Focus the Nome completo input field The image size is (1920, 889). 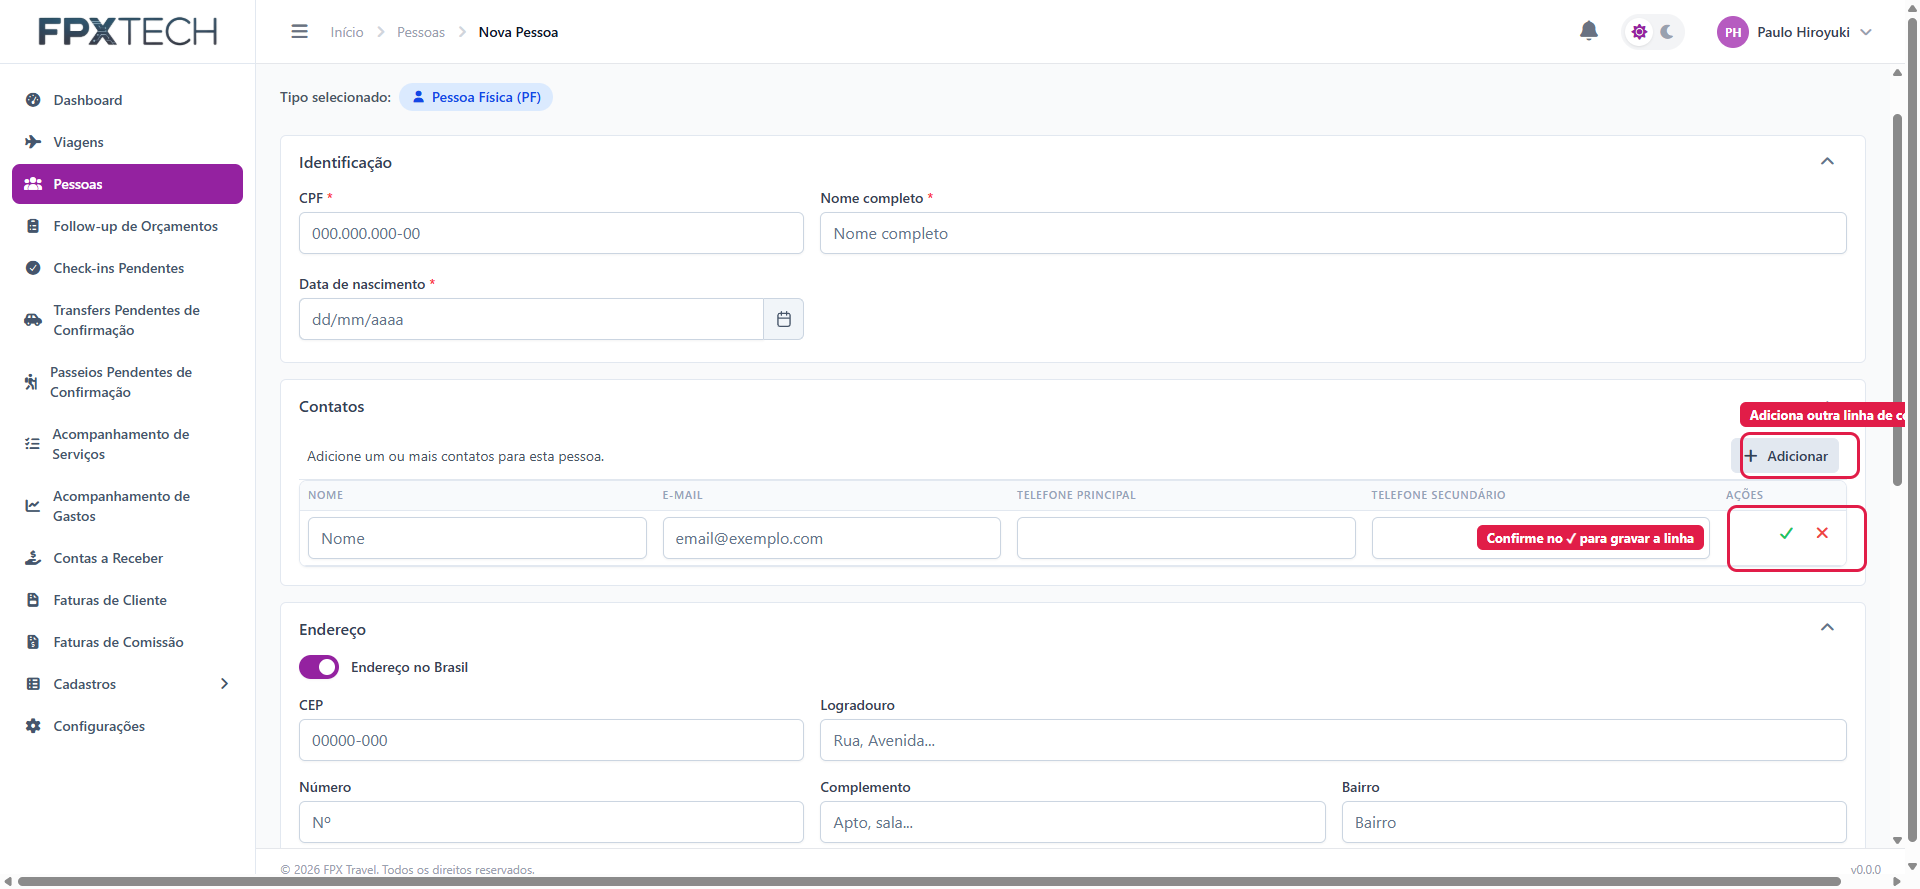[x=1333, y=233]
